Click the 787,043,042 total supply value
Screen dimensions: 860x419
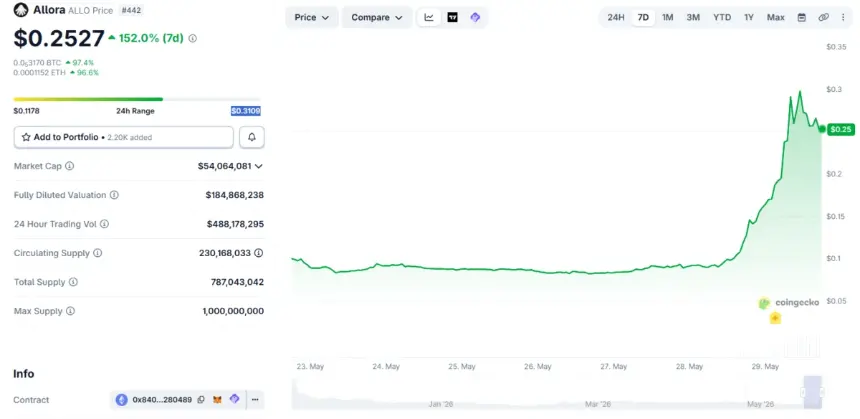tap(237, 282)
